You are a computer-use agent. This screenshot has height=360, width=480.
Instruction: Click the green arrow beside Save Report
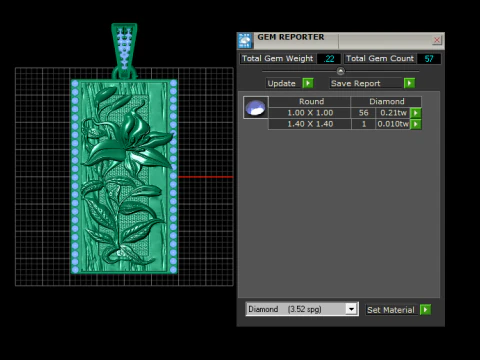[x=409, y=83]
